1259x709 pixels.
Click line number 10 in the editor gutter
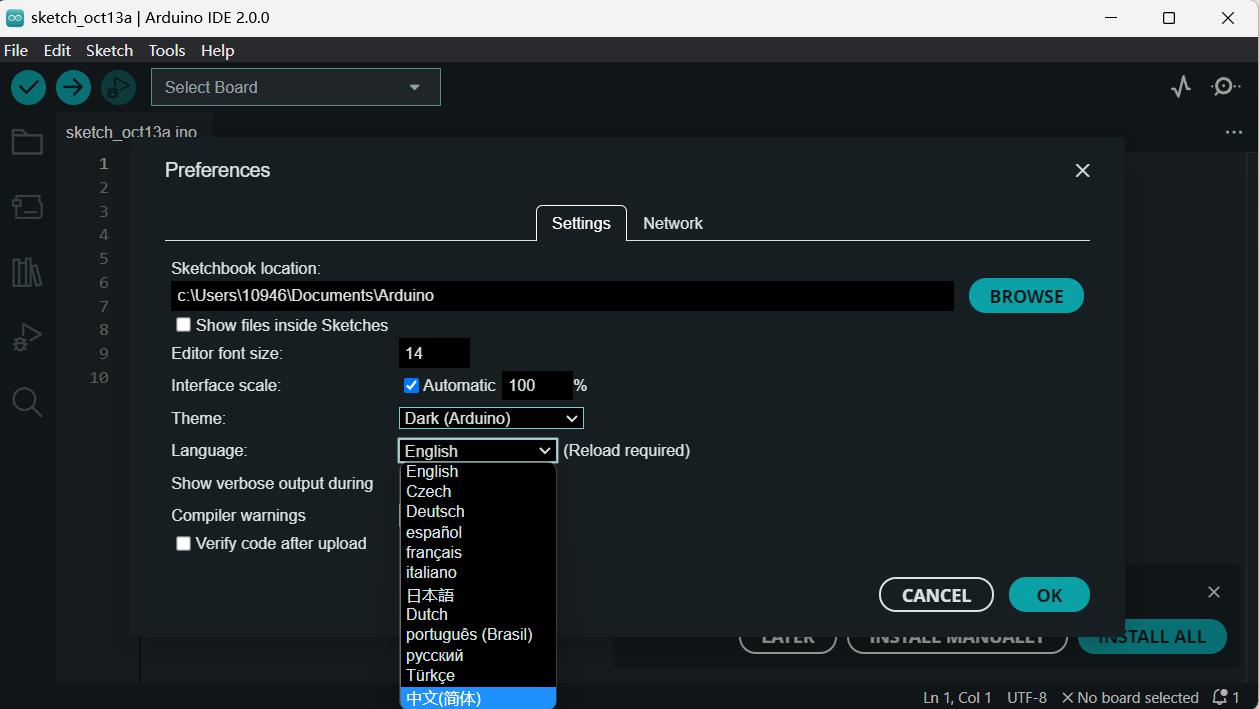(x=99, y=377)
